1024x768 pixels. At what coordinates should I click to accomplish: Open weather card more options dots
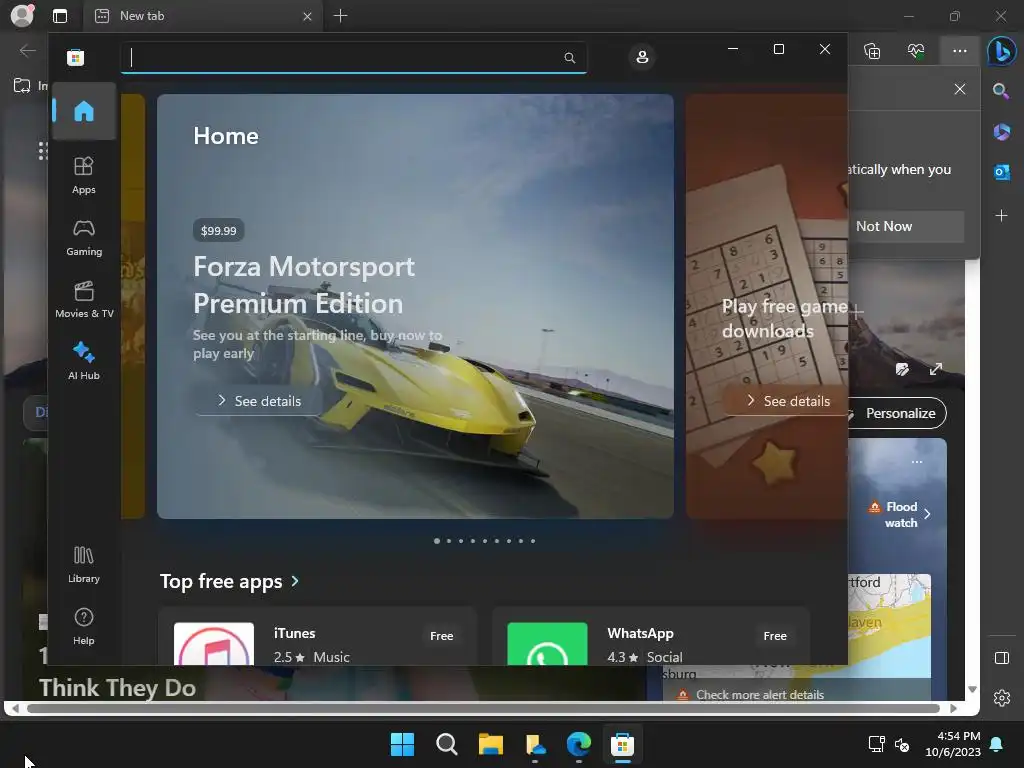coord(917,462)
